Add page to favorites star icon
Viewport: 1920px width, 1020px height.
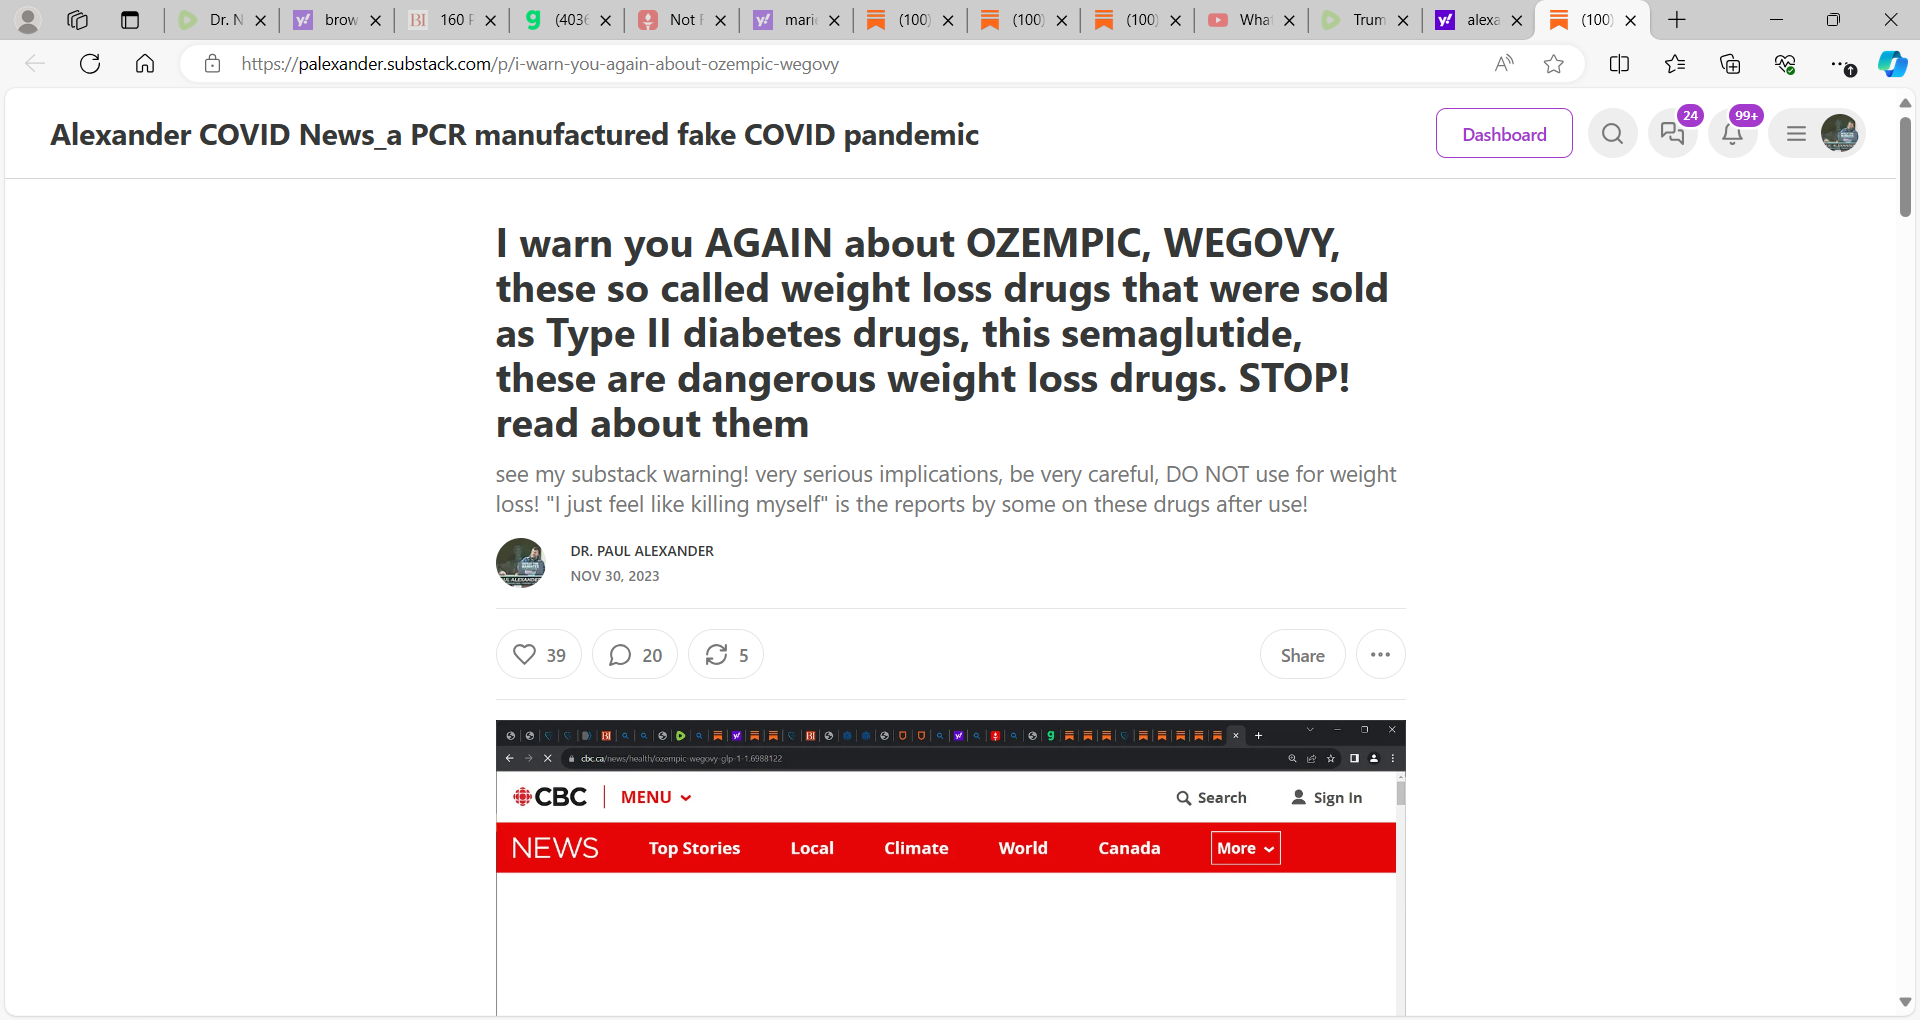point(1553,64)
